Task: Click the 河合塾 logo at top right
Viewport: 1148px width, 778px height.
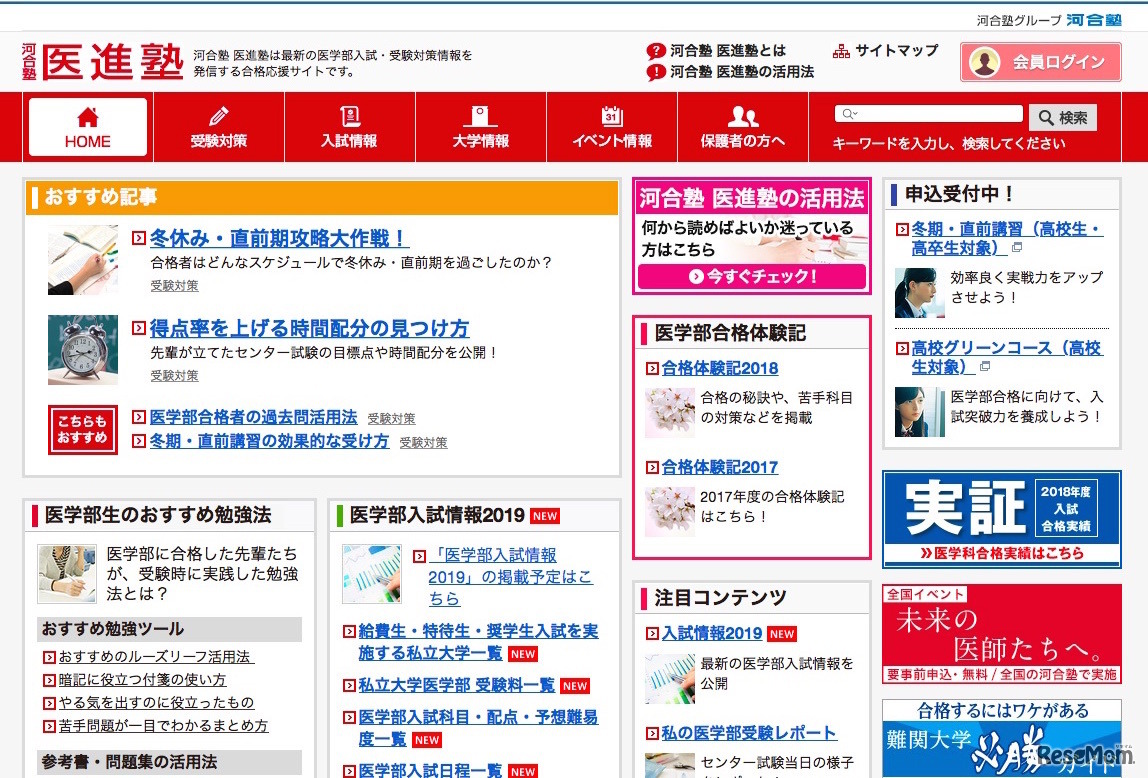Action: coord(1093,20)
